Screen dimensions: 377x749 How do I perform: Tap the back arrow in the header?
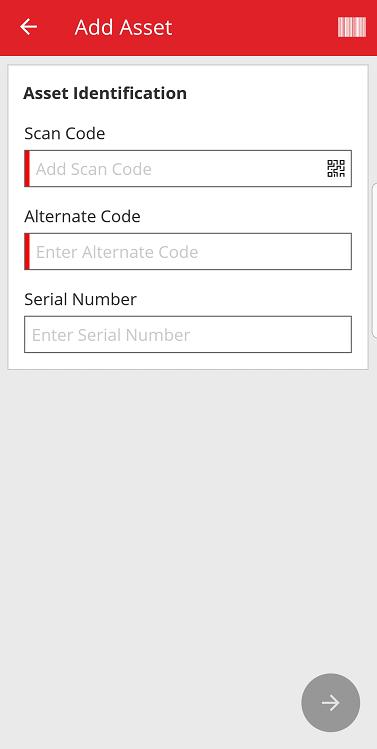28,27
